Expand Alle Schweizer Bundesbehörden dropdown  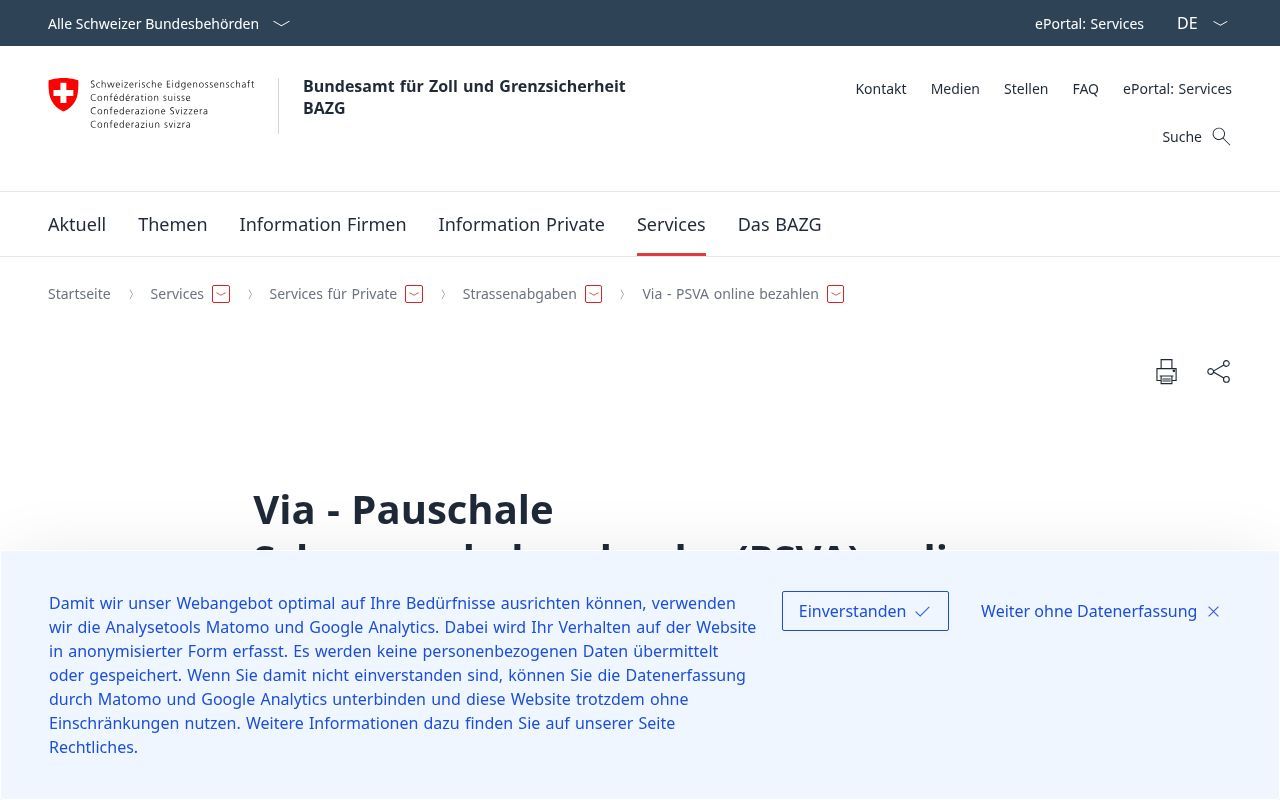[x=169, y=23]
